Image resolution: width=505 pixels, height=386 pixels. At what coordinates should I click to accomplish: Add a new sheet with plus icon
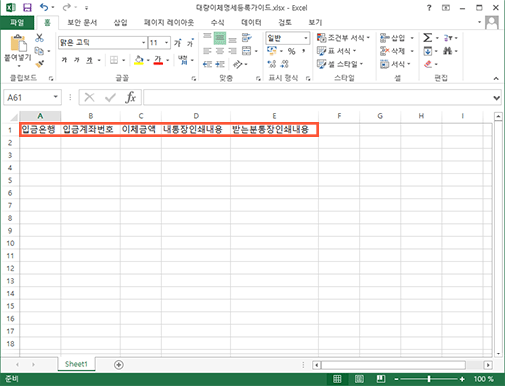click(x=119, y=365)
